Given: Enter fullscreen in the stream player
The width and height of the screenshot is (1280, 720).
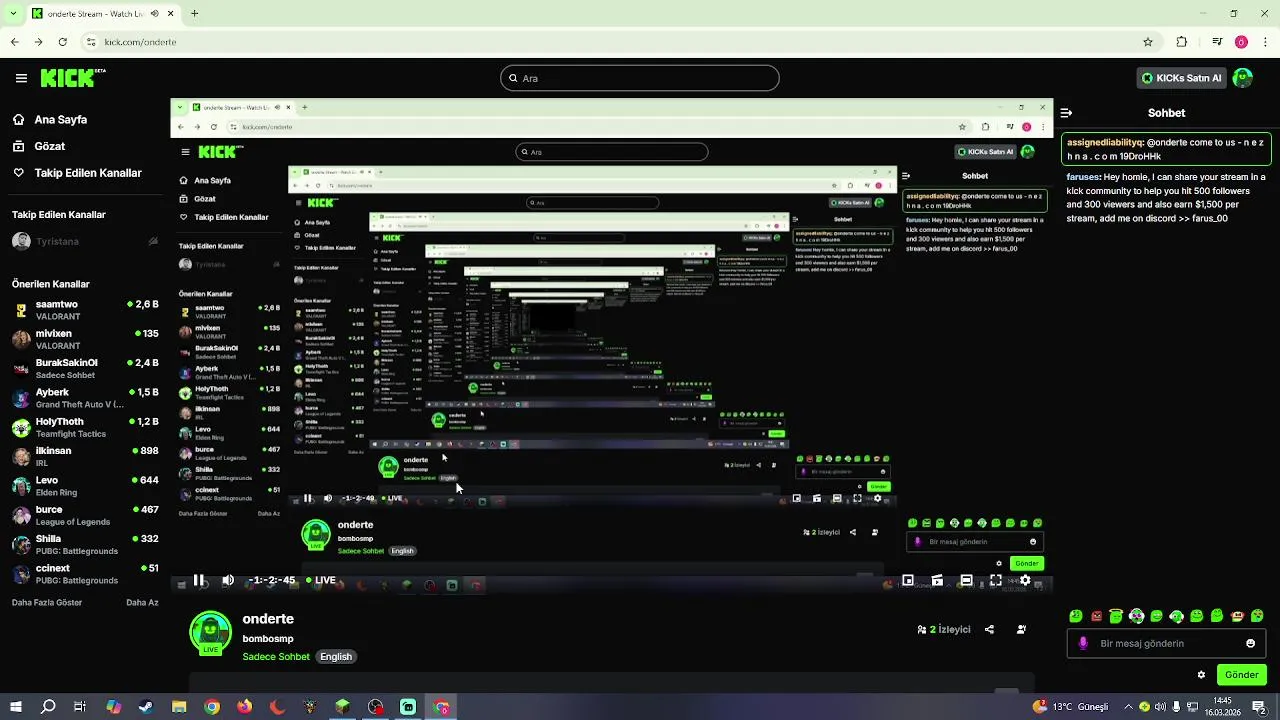Looking at the screenshot, I should tap(996, 580).
